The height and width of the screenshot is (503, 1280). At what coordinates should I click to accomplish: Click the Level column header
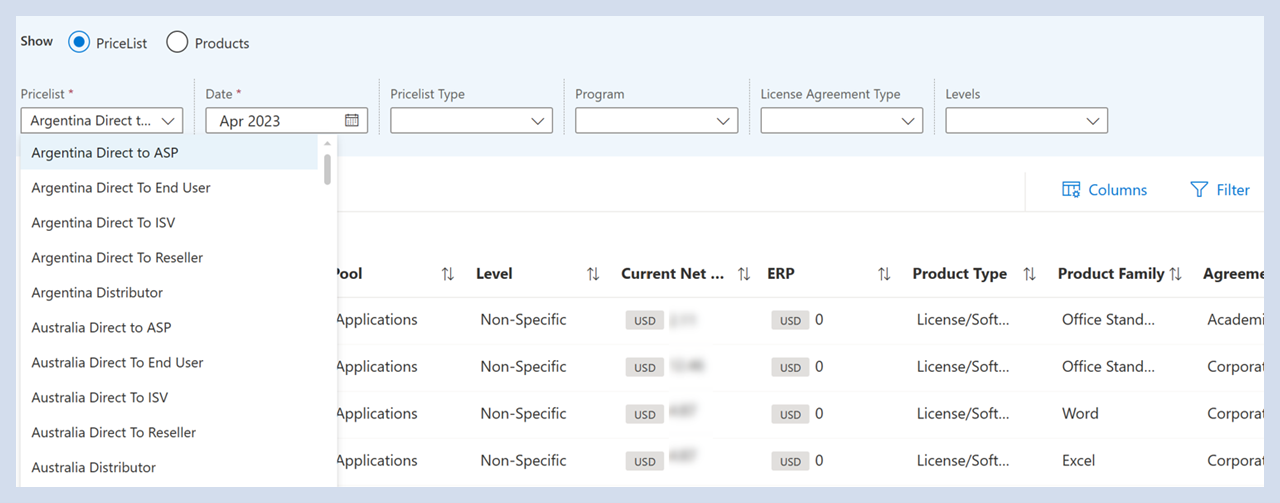[494, 274]
